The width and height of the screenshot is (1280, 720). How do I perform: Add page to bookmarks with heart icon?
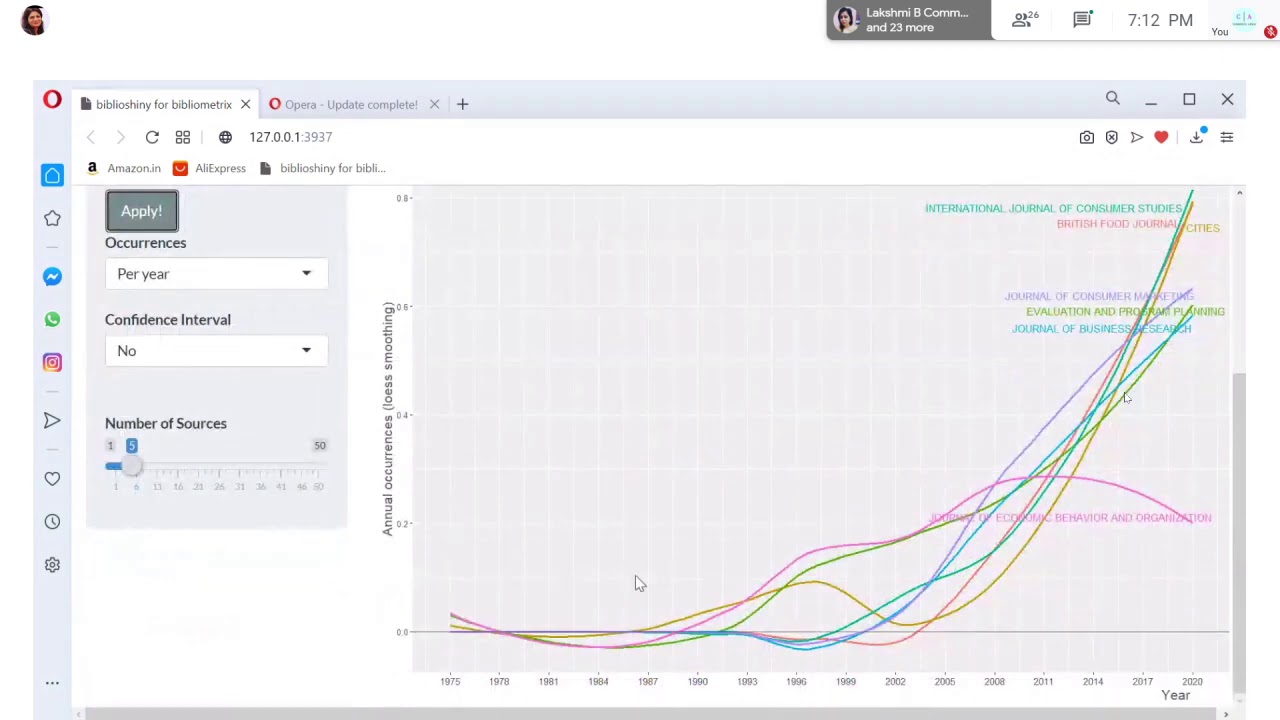click(1161, 137)
